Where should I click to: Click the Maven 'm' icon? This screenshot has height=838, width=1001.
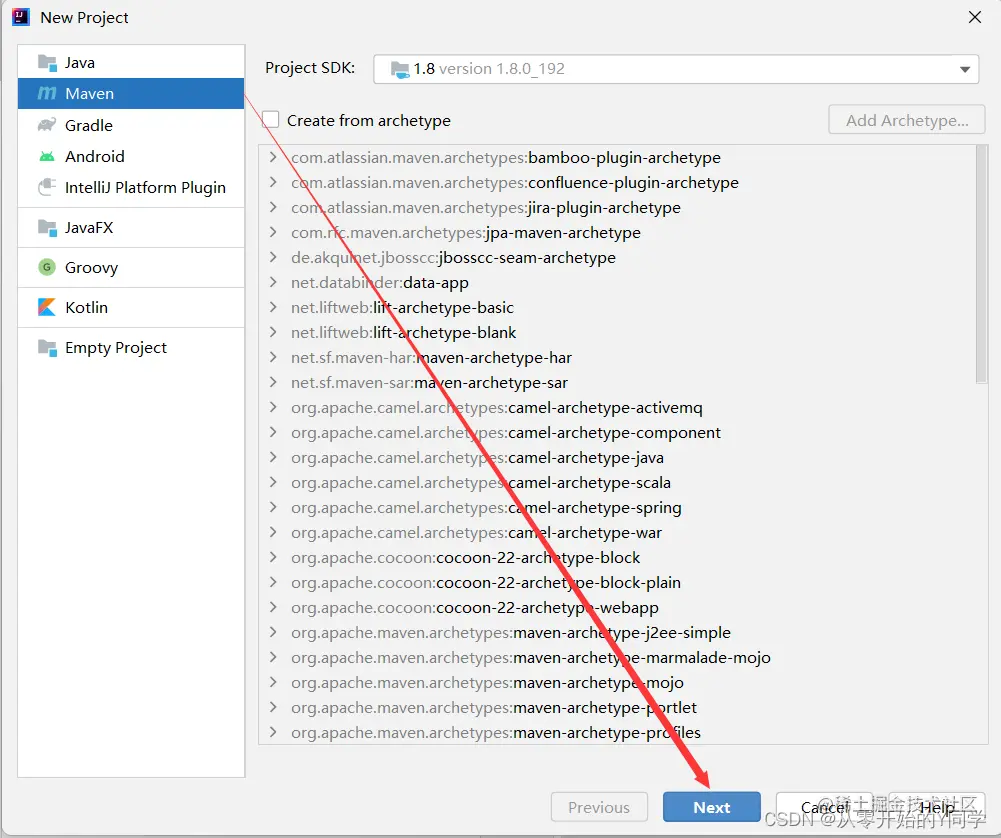(47, 93)
